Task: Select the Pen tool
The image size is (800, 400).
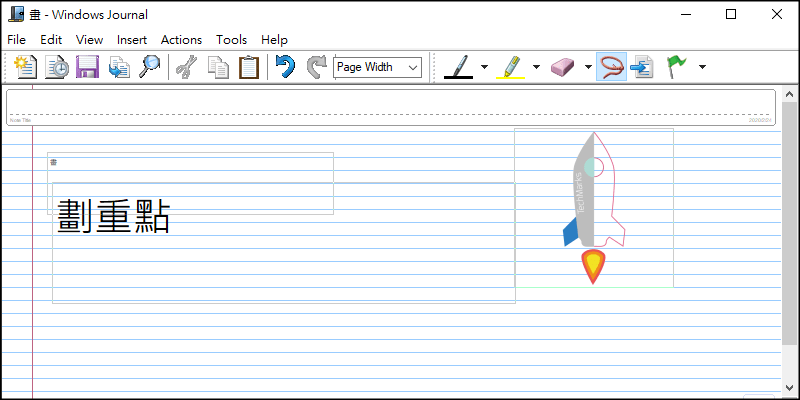Action: [x=459, y=67]
